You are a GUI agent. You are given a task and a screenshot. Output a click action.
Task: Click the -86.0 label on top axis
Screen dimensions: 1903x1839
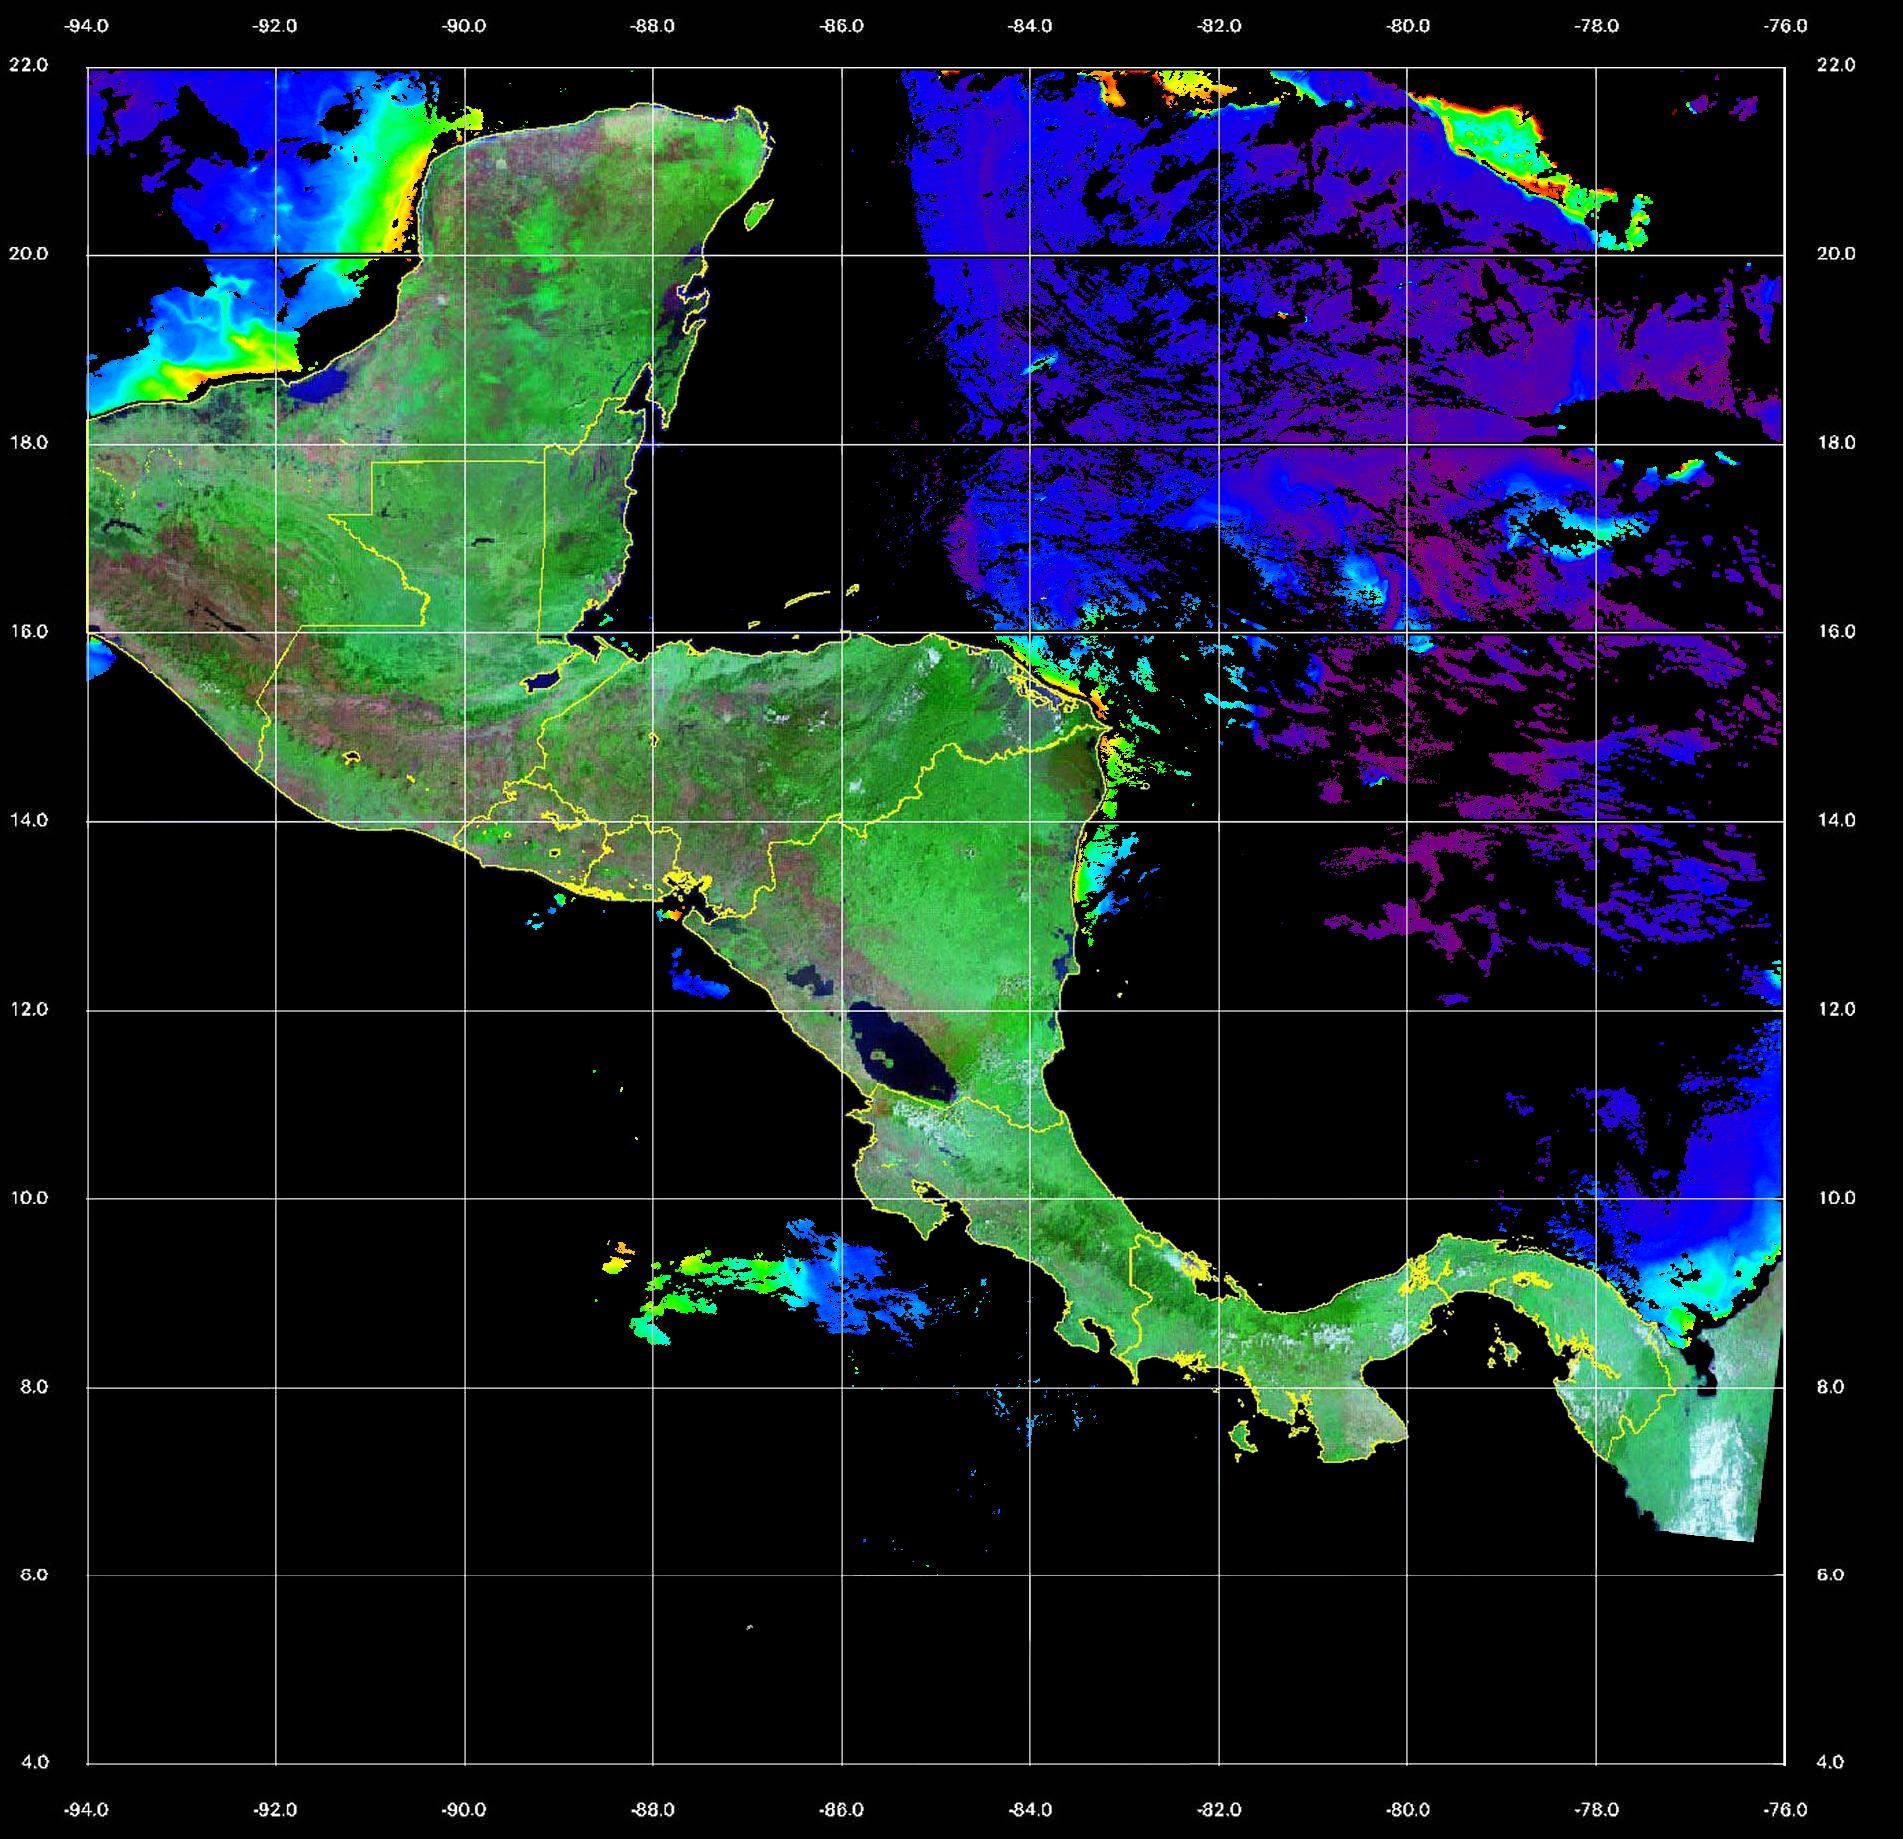pos(841,27)
